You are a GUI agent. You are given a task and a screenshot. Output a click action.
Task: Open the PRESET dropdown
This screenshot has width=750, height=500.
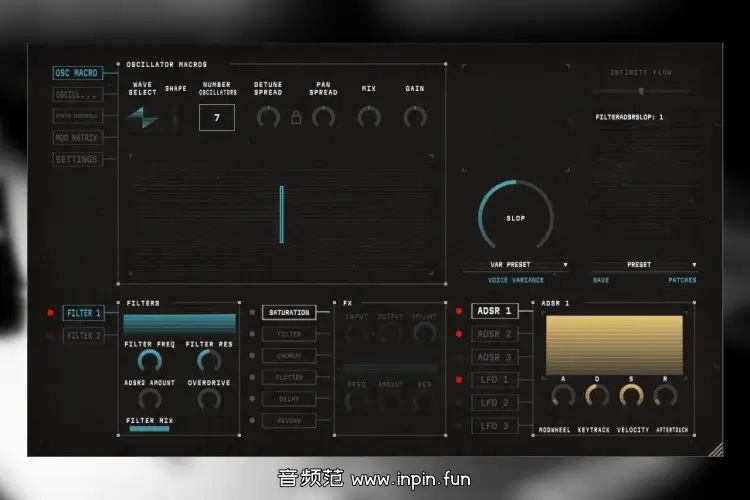[x=645, y=265]
